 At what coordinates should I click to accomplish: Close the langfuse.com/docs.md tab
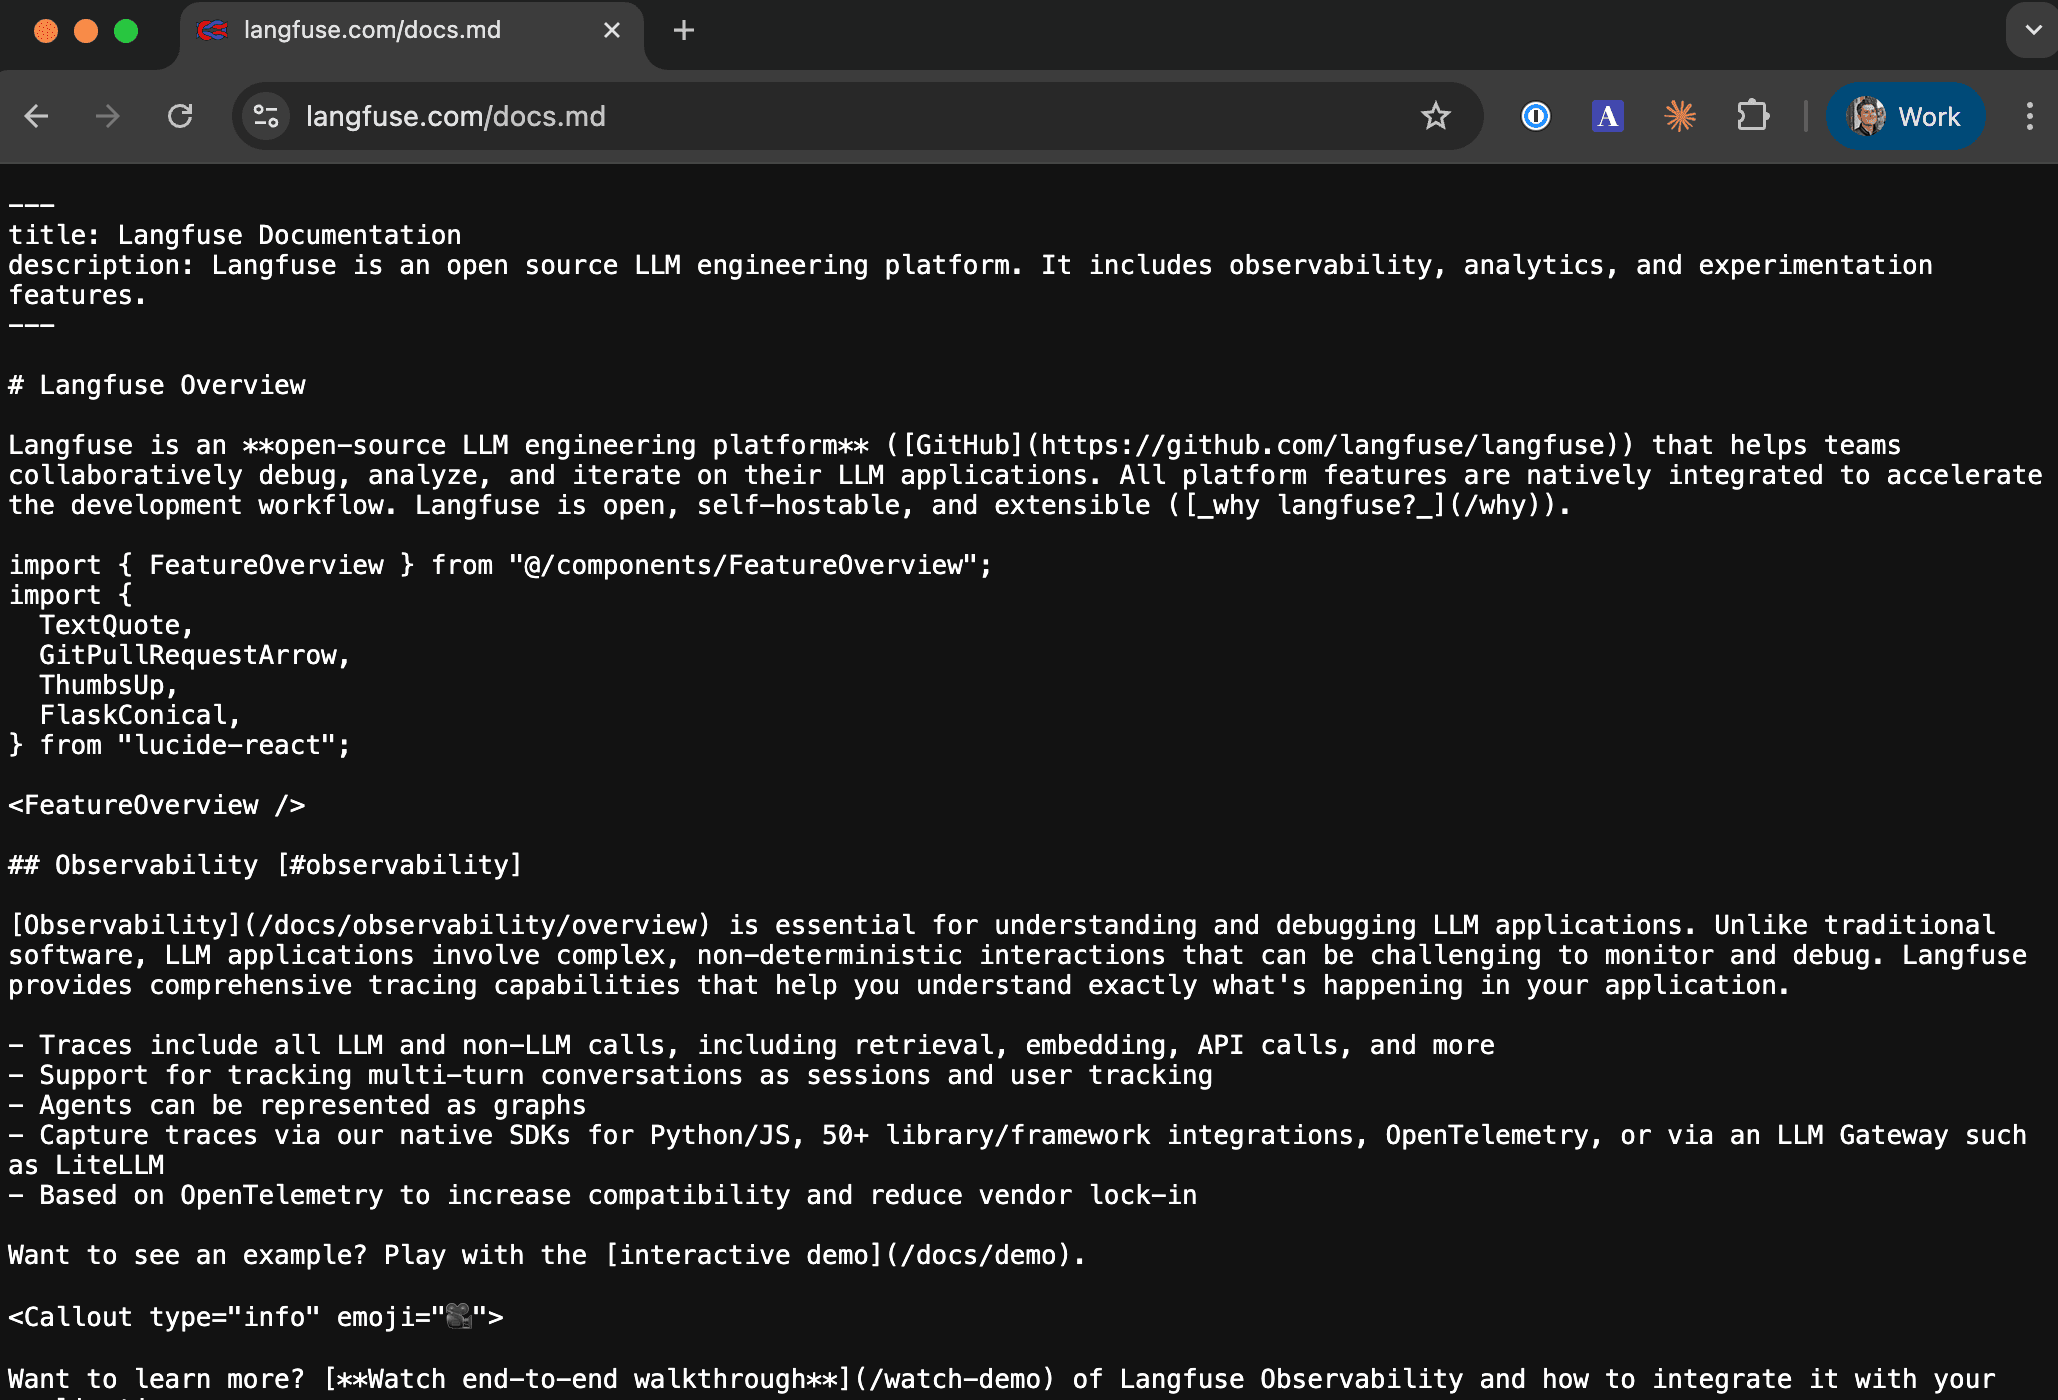[611, 30]
